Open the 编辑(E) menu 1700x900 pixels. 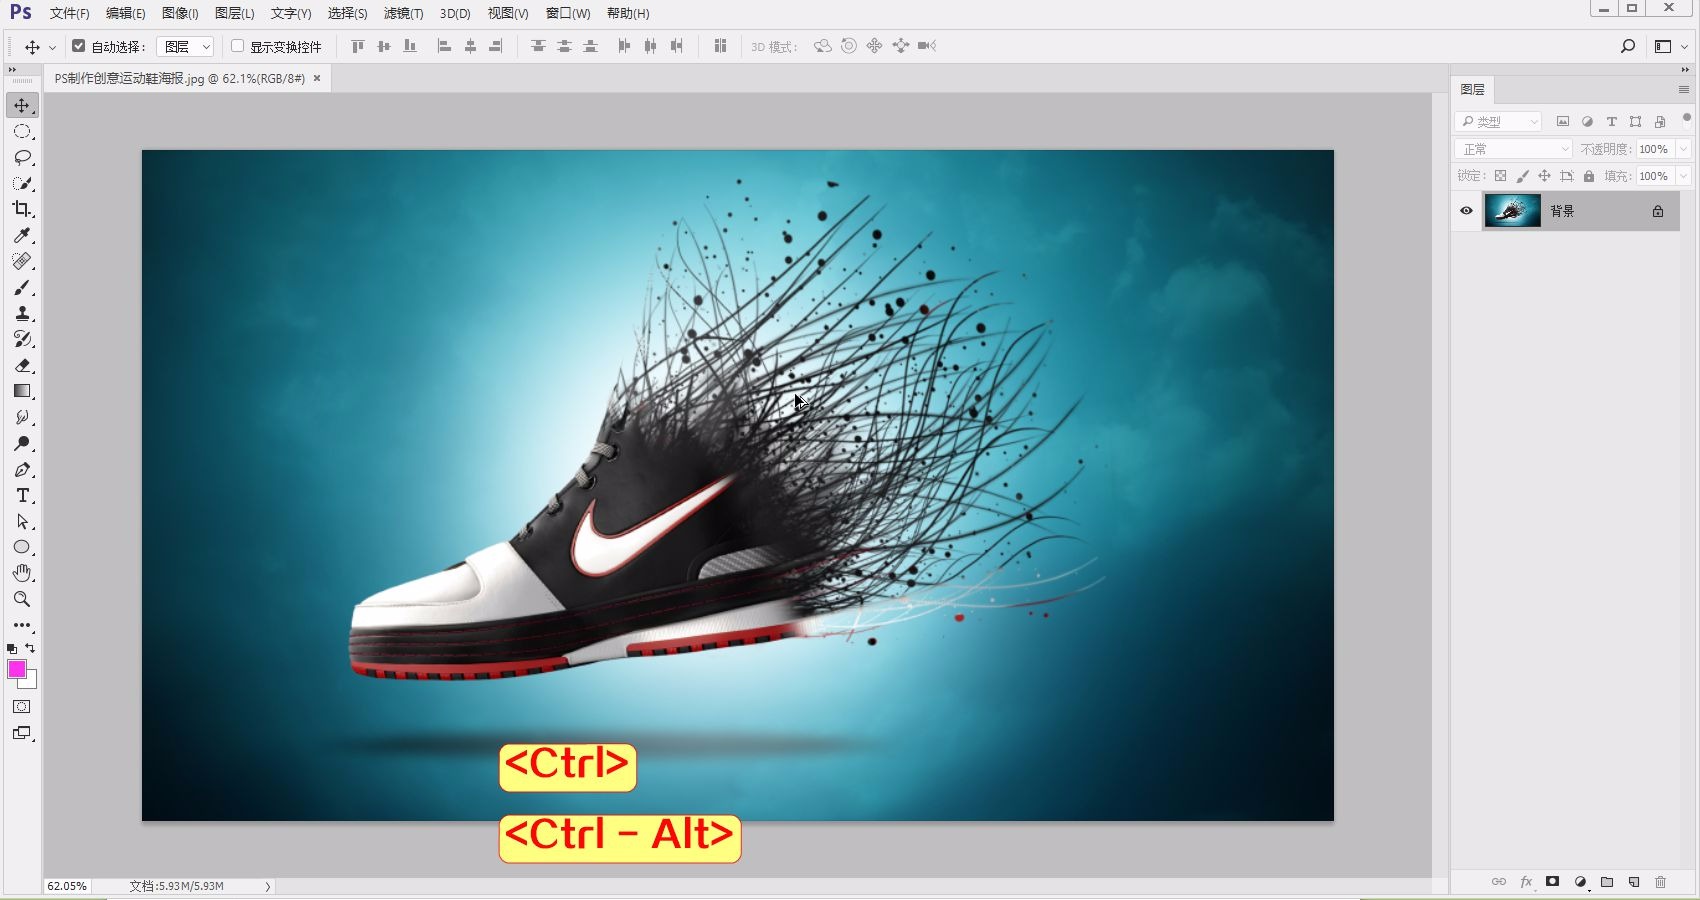(x=126, y=14)
